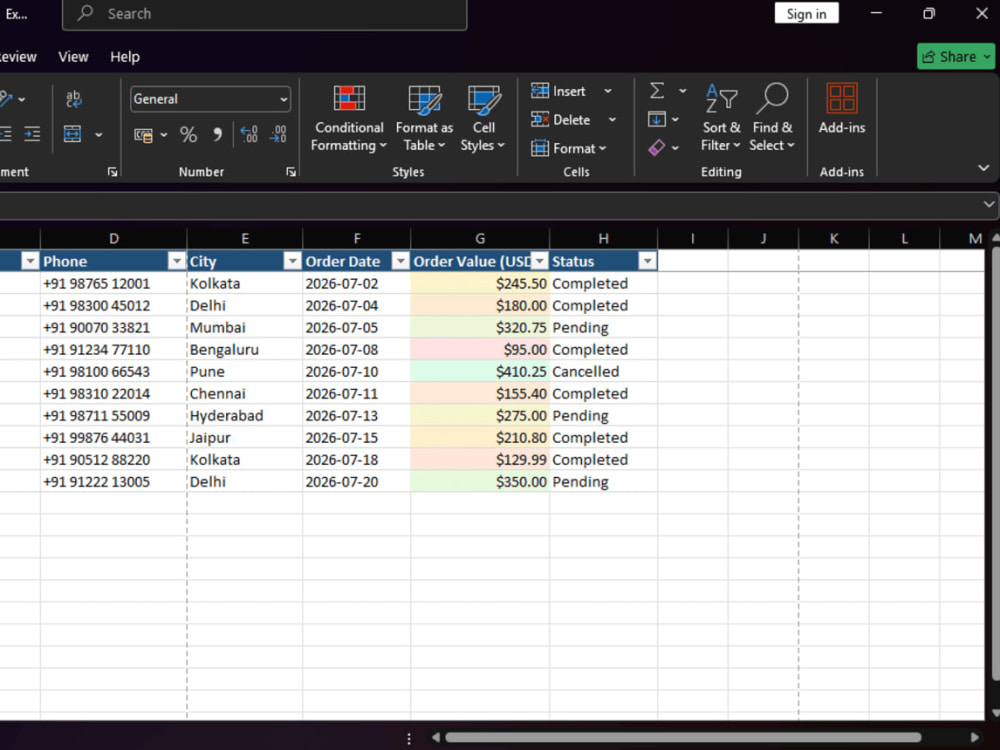Screen dimensions: 1000x750
Task: Click Decrease Decimal icon
Action: 278,135
